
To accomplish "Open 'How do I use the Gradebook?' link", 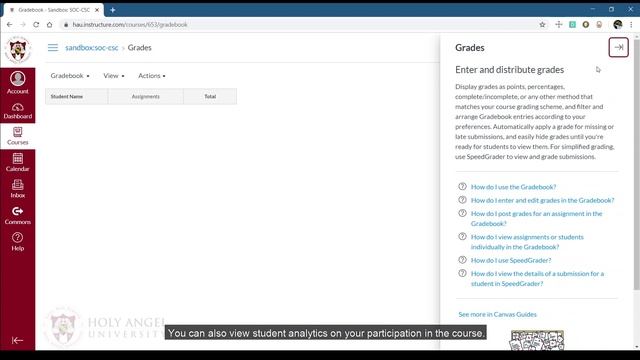I will tap(513, 187).
